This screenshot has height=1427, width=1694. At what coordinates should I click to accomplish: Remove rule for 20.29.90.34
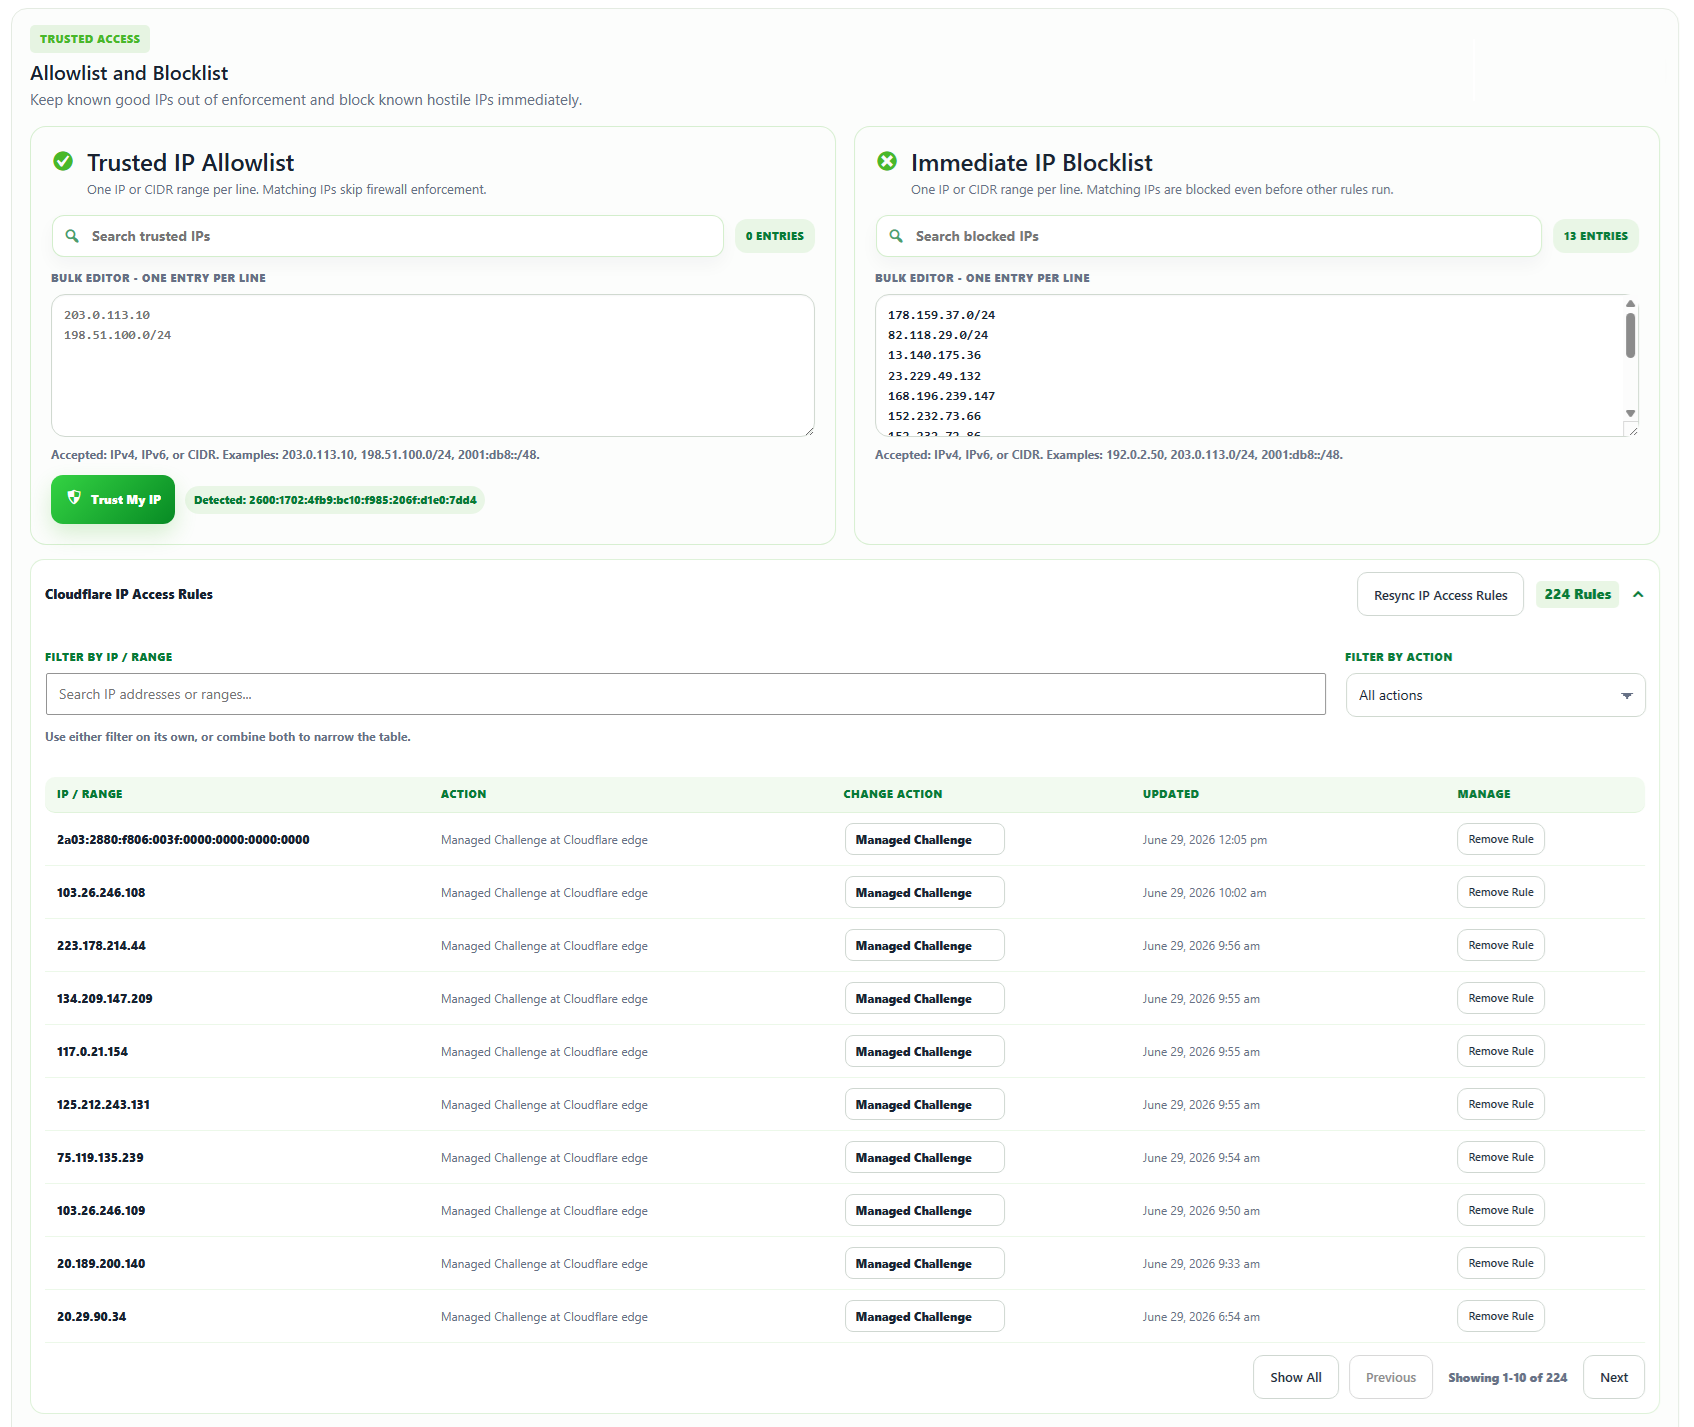(x=1500, y=1316)
